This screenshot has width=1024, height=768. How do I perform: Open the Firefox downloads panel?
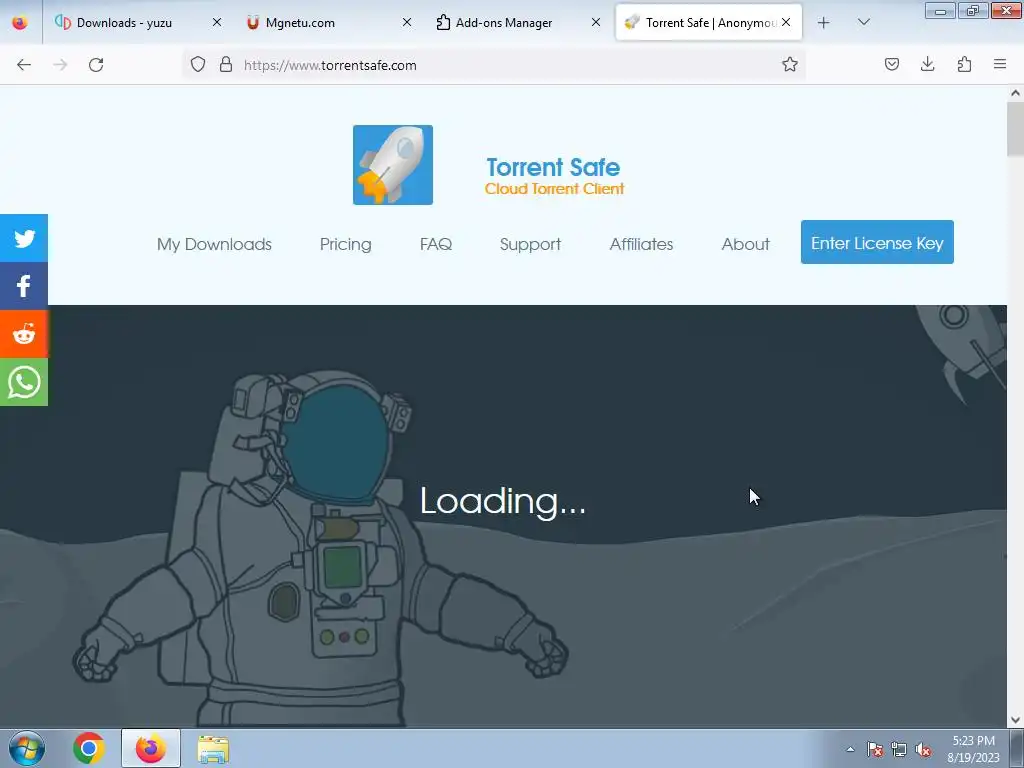[927, 65]
